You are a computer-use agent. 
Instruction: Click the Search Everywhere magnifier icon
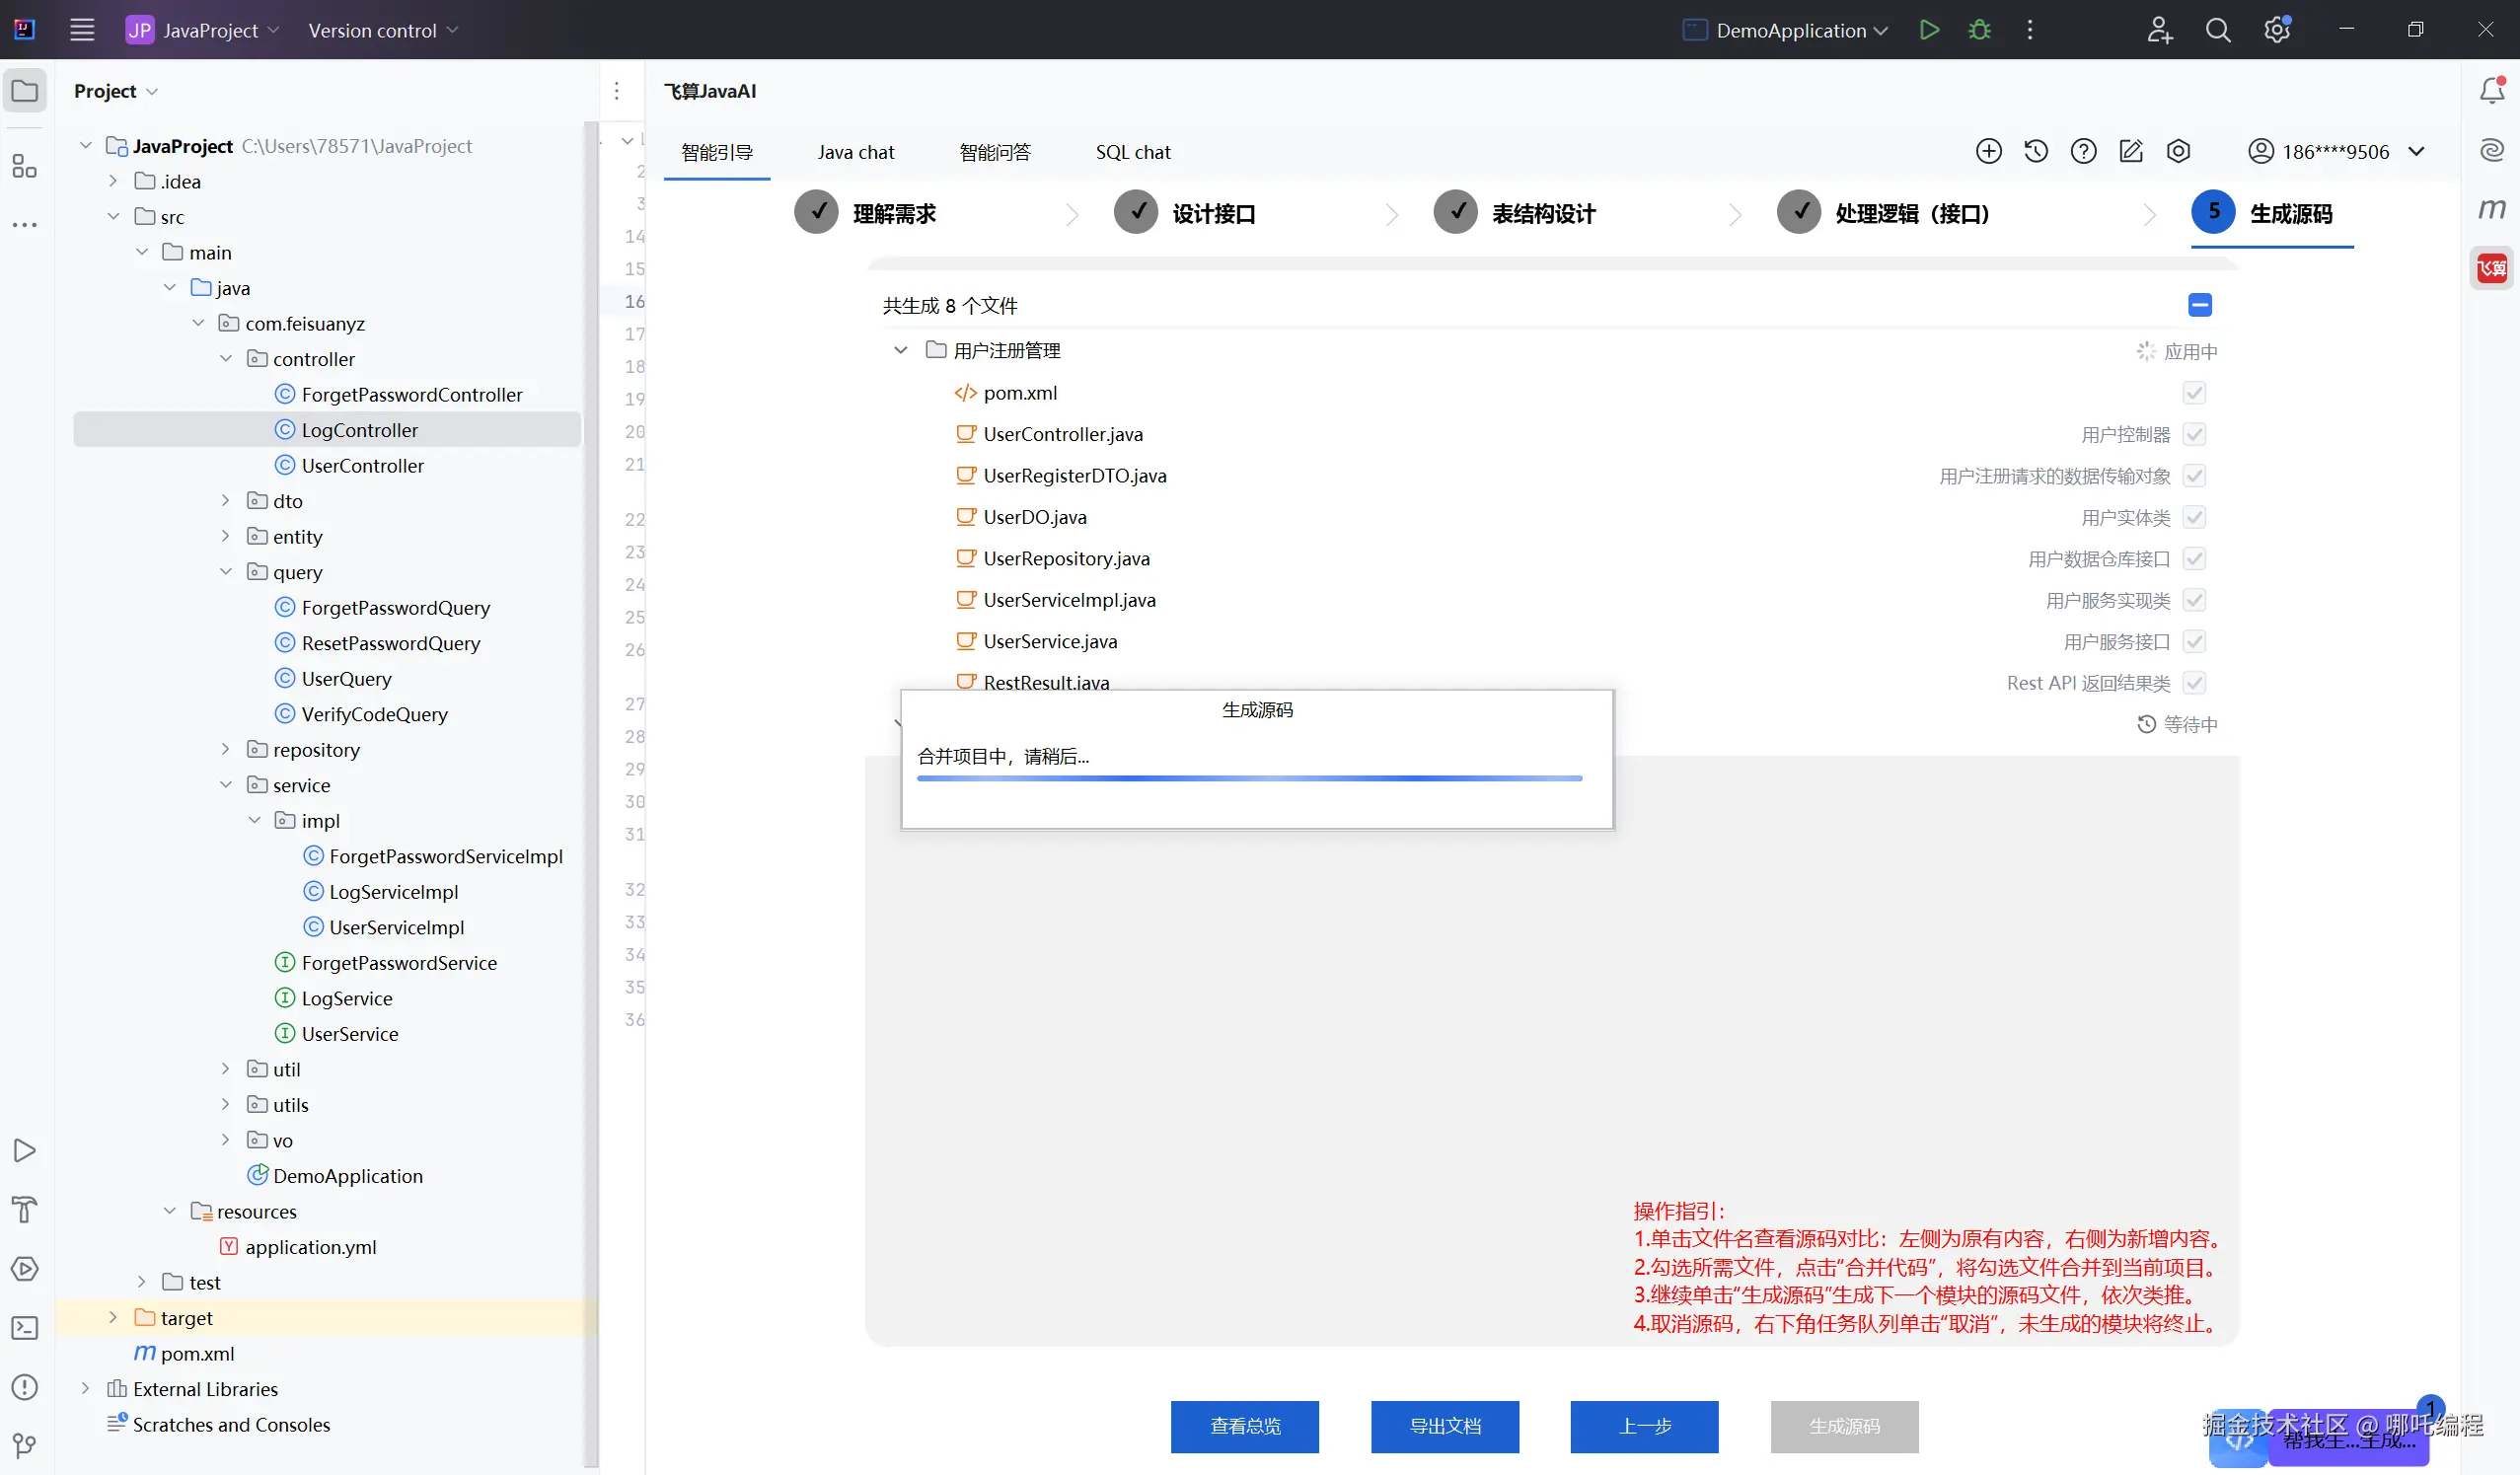pos(2217,30)
